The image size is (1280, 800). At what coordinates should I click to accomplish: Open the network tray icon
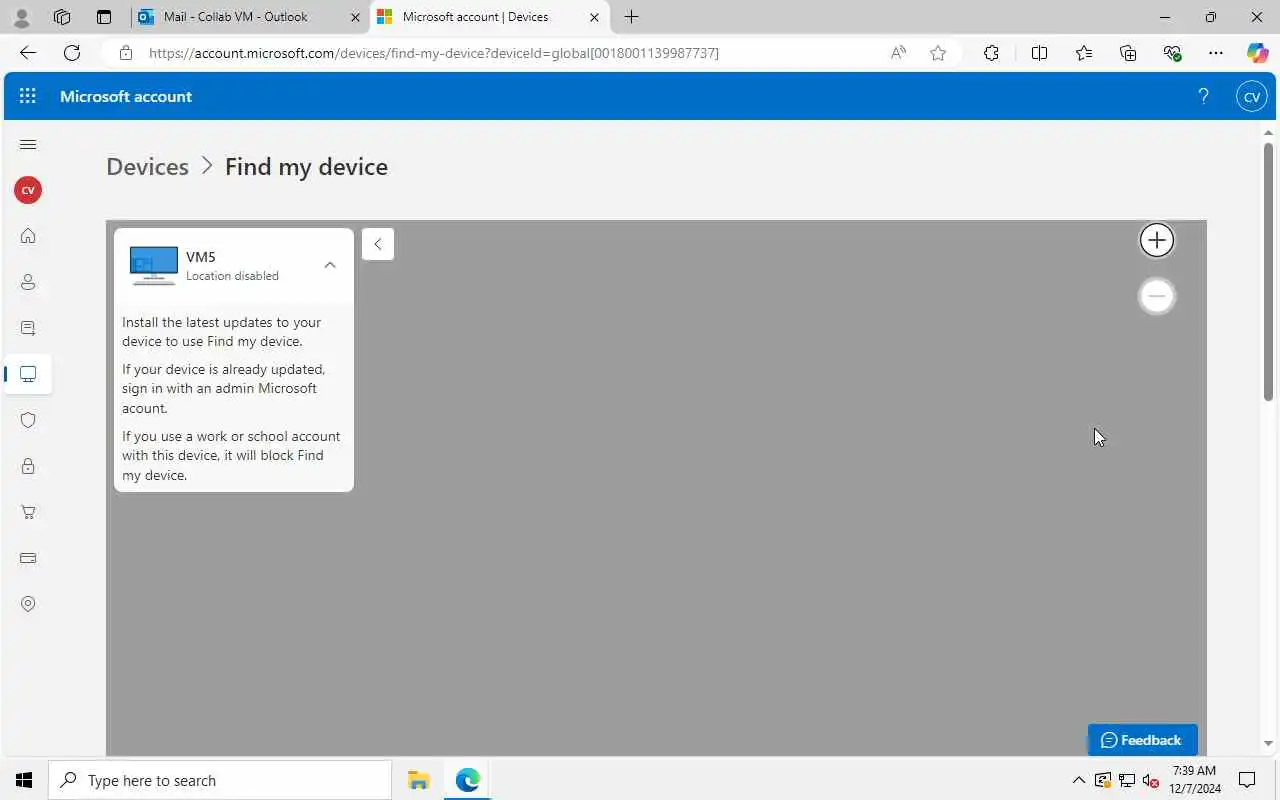[1126, 780]
